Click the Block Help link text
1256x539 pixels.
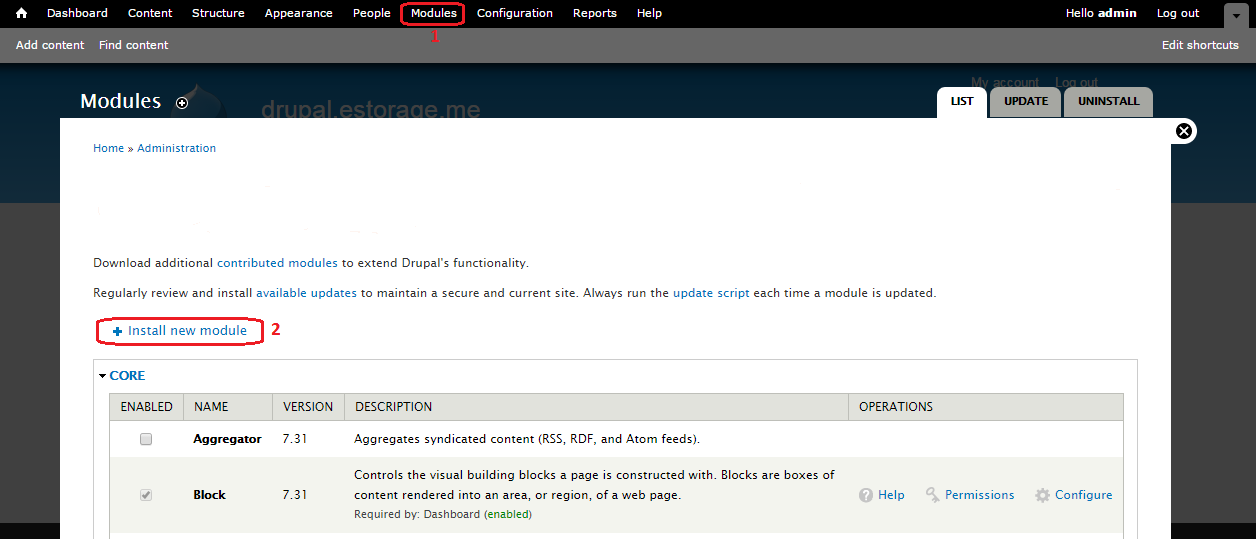tap(891, 495)
